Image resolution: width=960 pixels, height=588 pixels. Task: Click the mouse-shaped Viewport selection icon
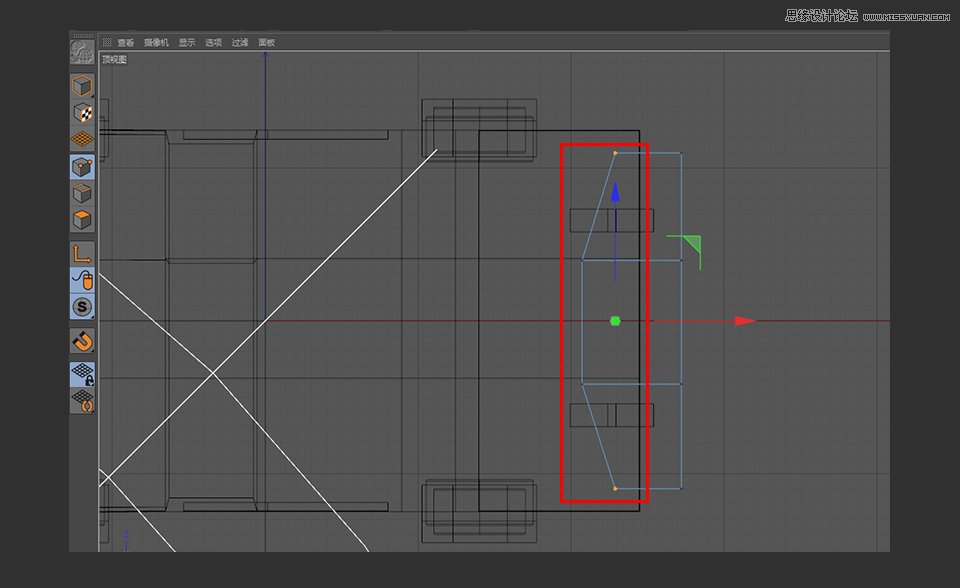click(82, 282)
